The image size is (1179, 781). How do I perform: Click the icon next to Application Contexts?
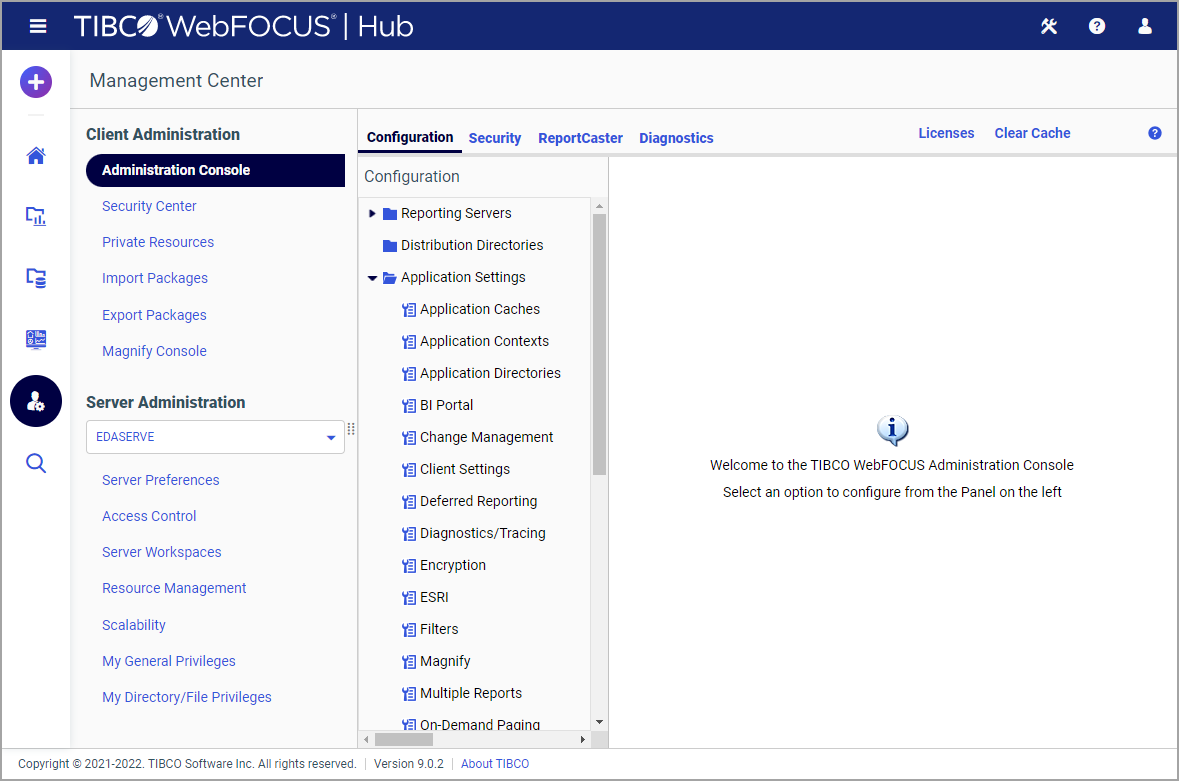tap(409, 342)
